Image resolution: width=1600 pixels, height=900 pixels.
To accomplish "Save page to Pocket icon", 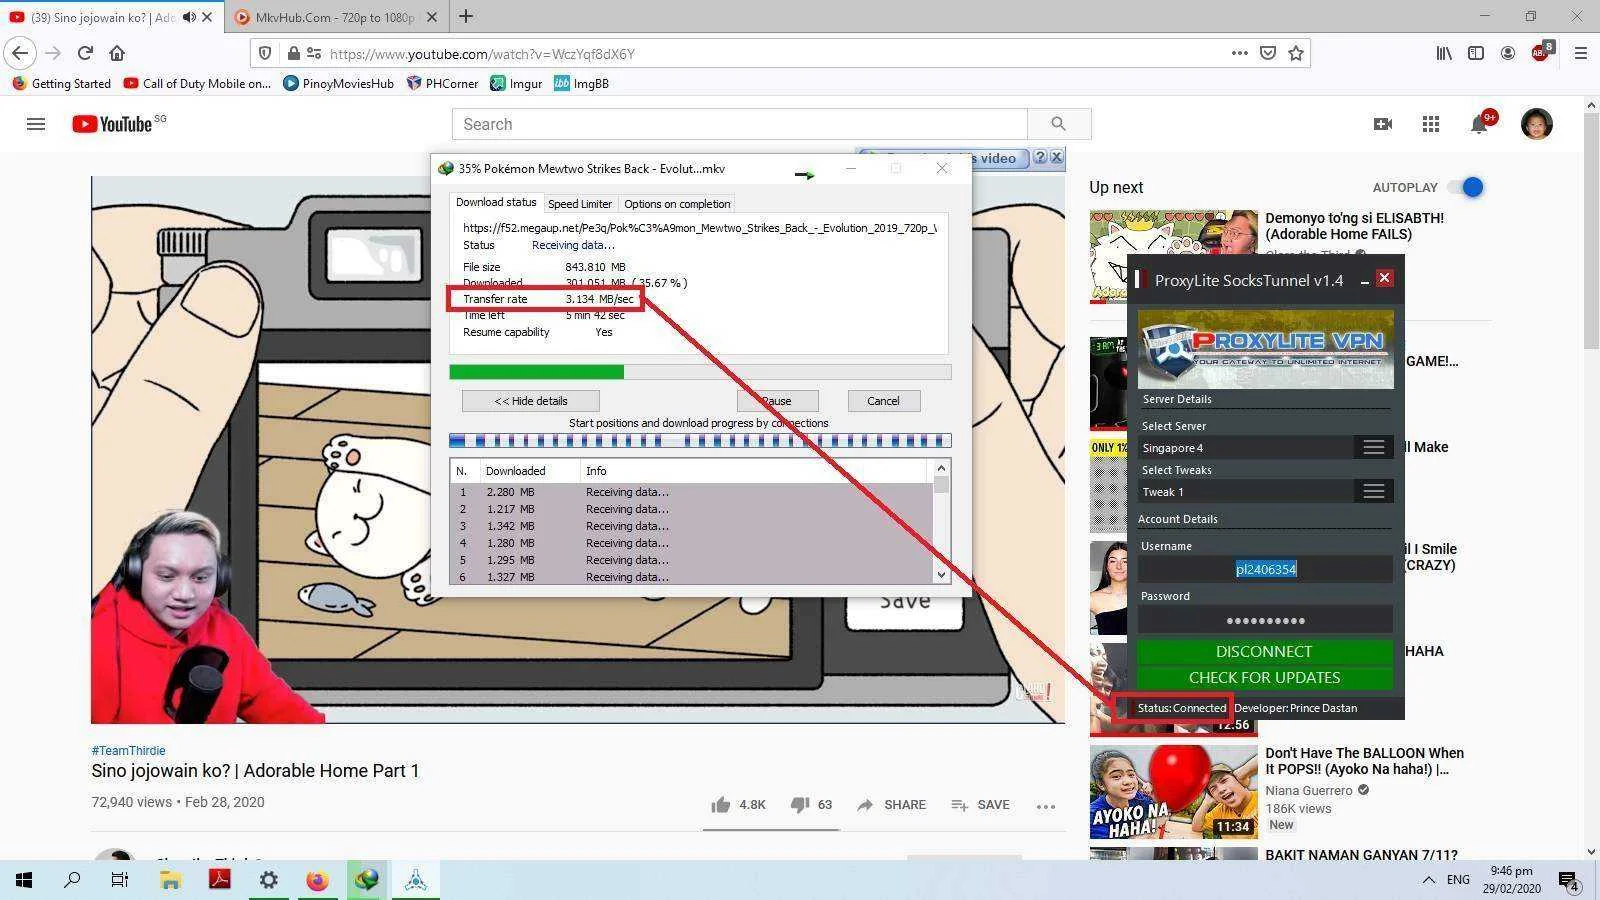I will click(1268, 53).
